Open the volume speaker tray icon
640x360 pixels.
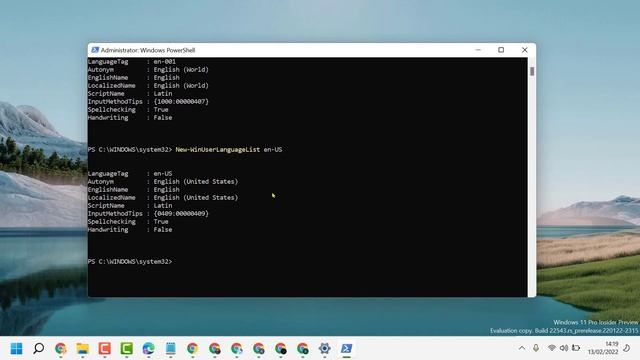click(564, 348)
